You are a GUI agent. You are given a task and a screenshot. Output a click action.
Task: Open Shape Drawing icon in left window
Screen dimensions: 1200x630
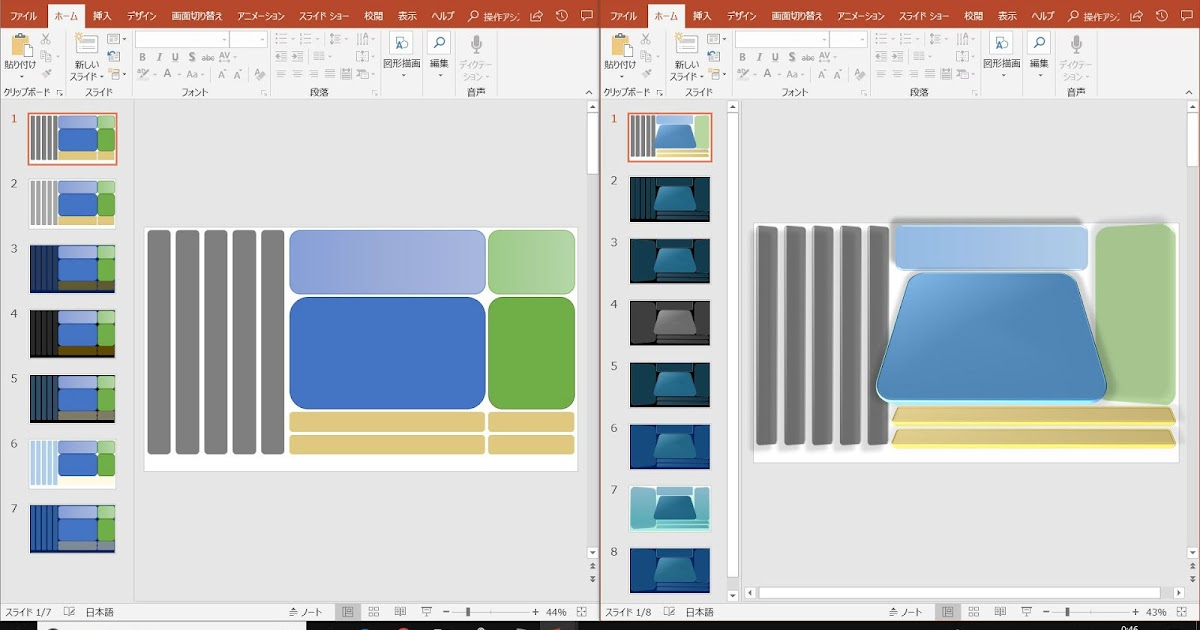(x=401, y=45)
